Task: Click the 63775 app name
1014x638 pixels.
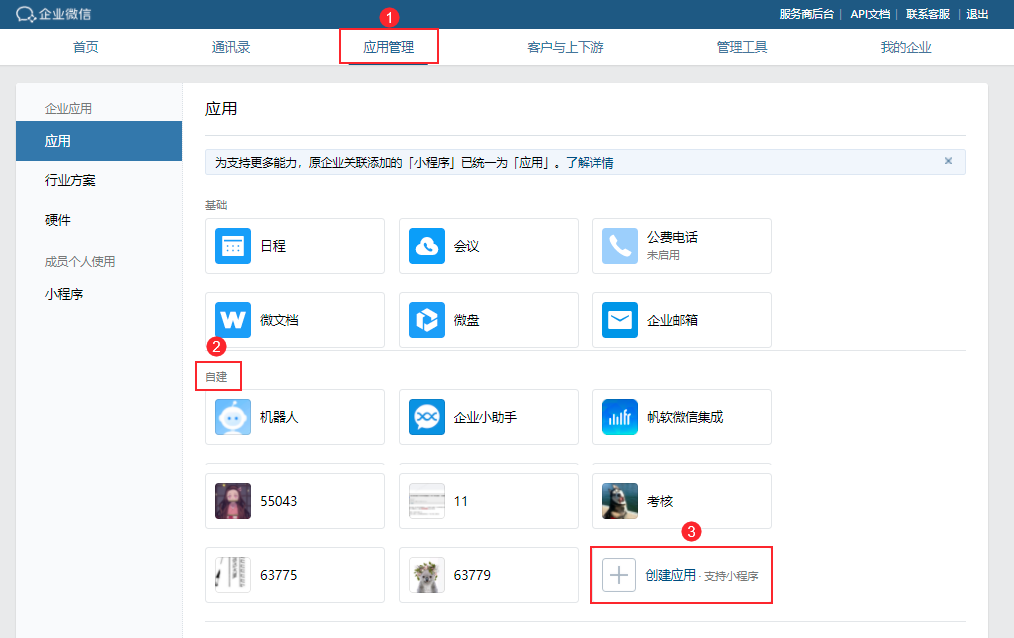Action: point(279,575)
